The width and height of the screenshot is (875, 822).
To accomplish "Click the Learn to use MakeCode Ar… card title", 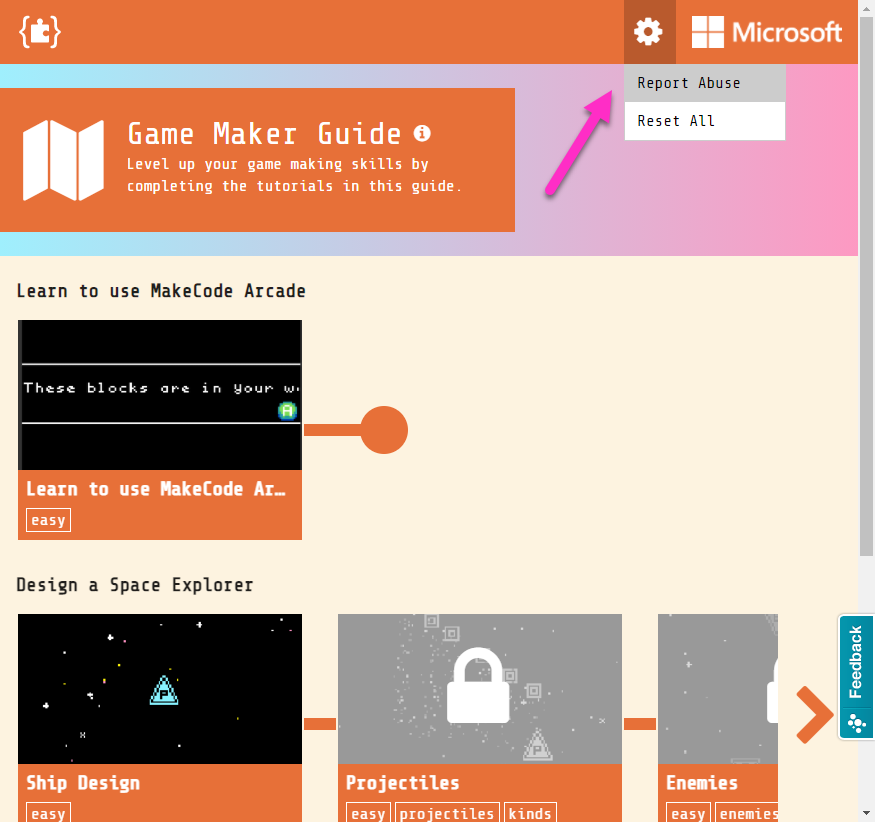I will pos(156,489).
